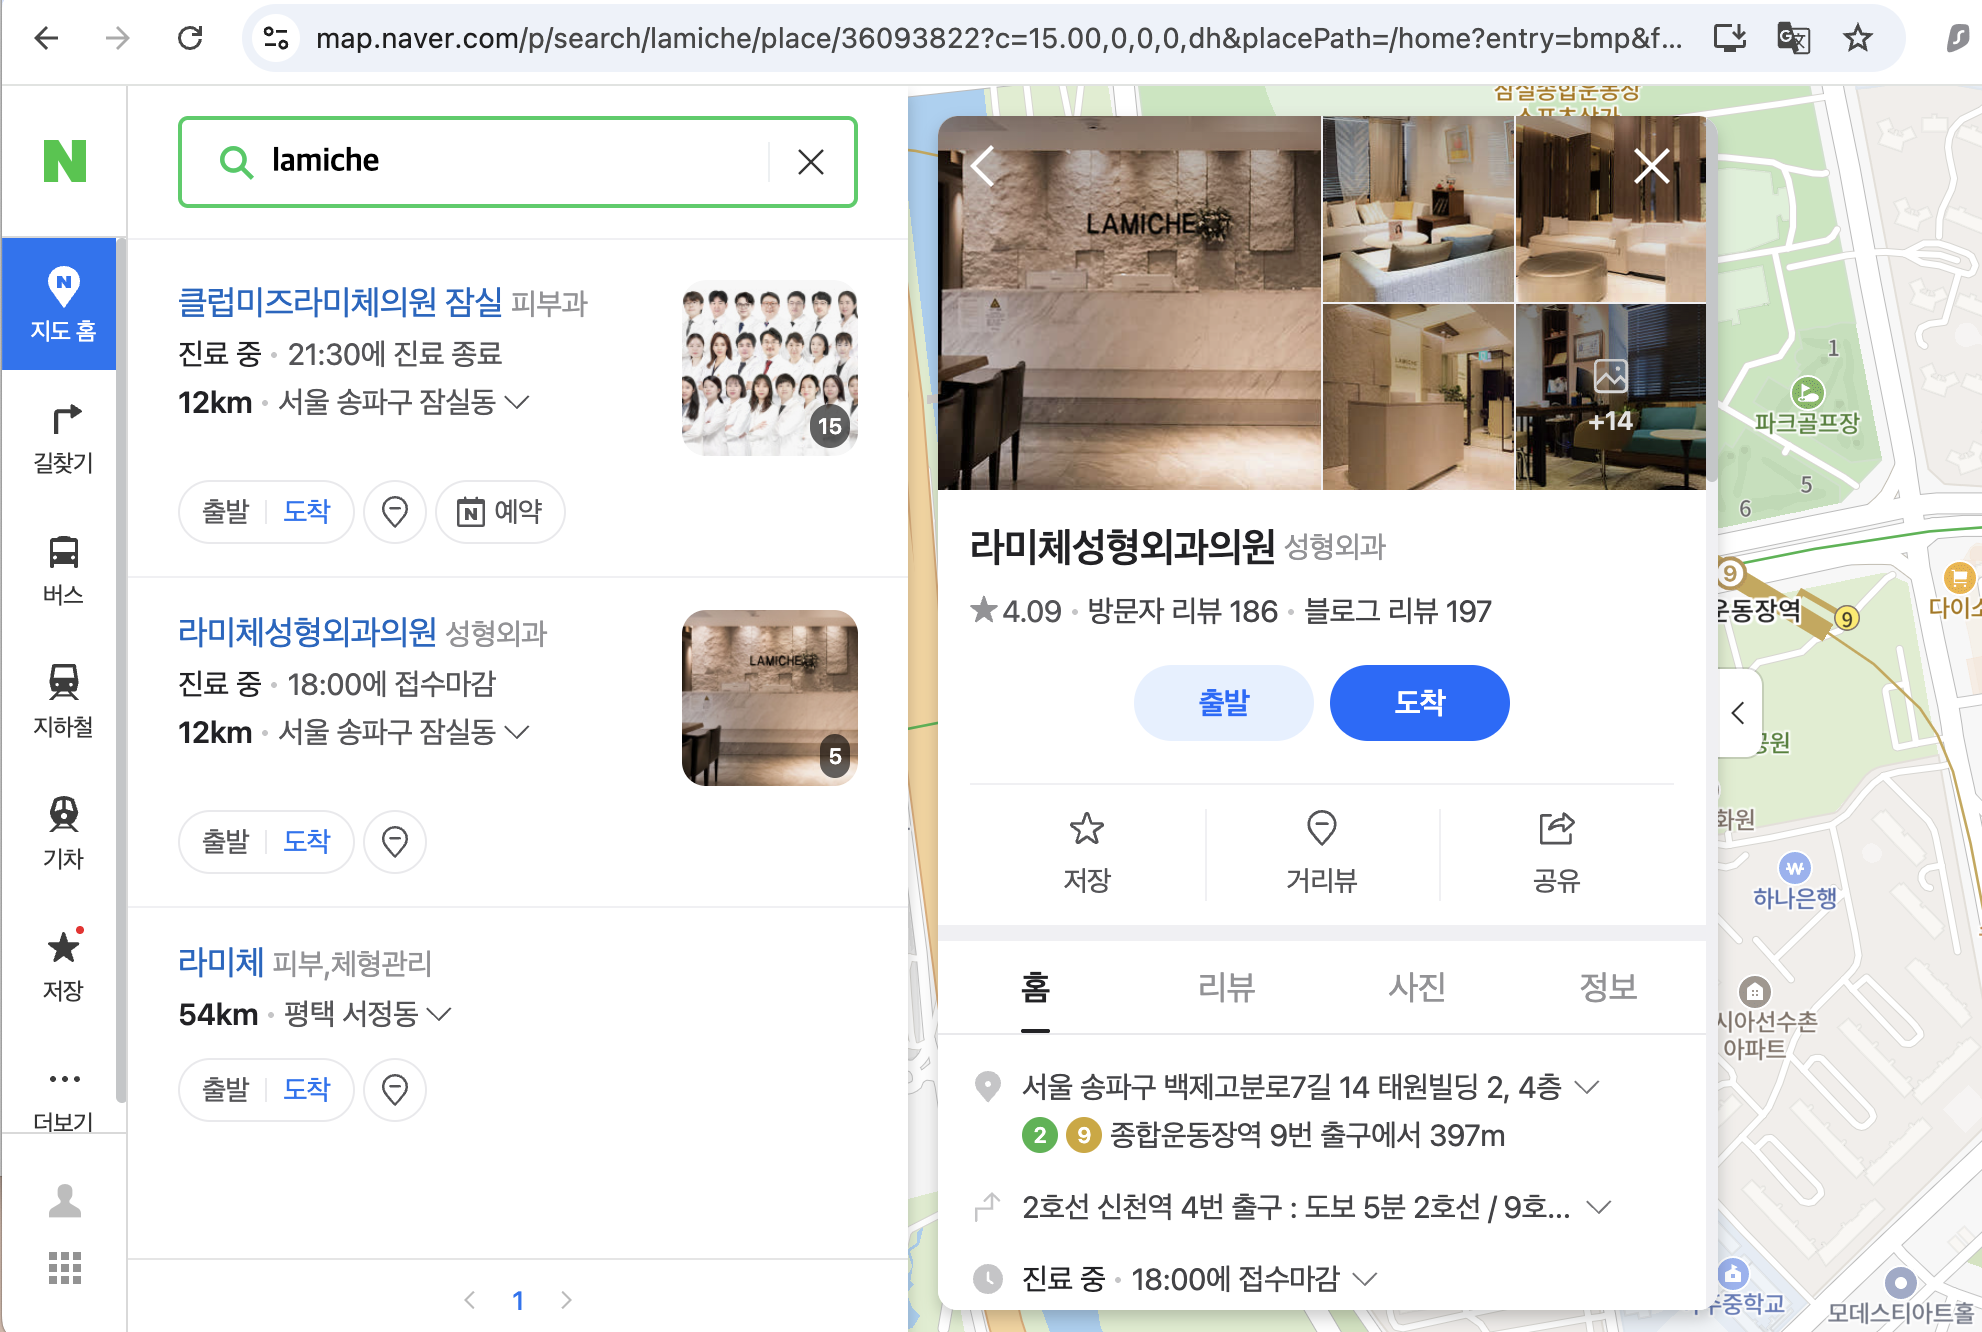Set list 라미체성형외과의원 as 출발

pos(226,842)
